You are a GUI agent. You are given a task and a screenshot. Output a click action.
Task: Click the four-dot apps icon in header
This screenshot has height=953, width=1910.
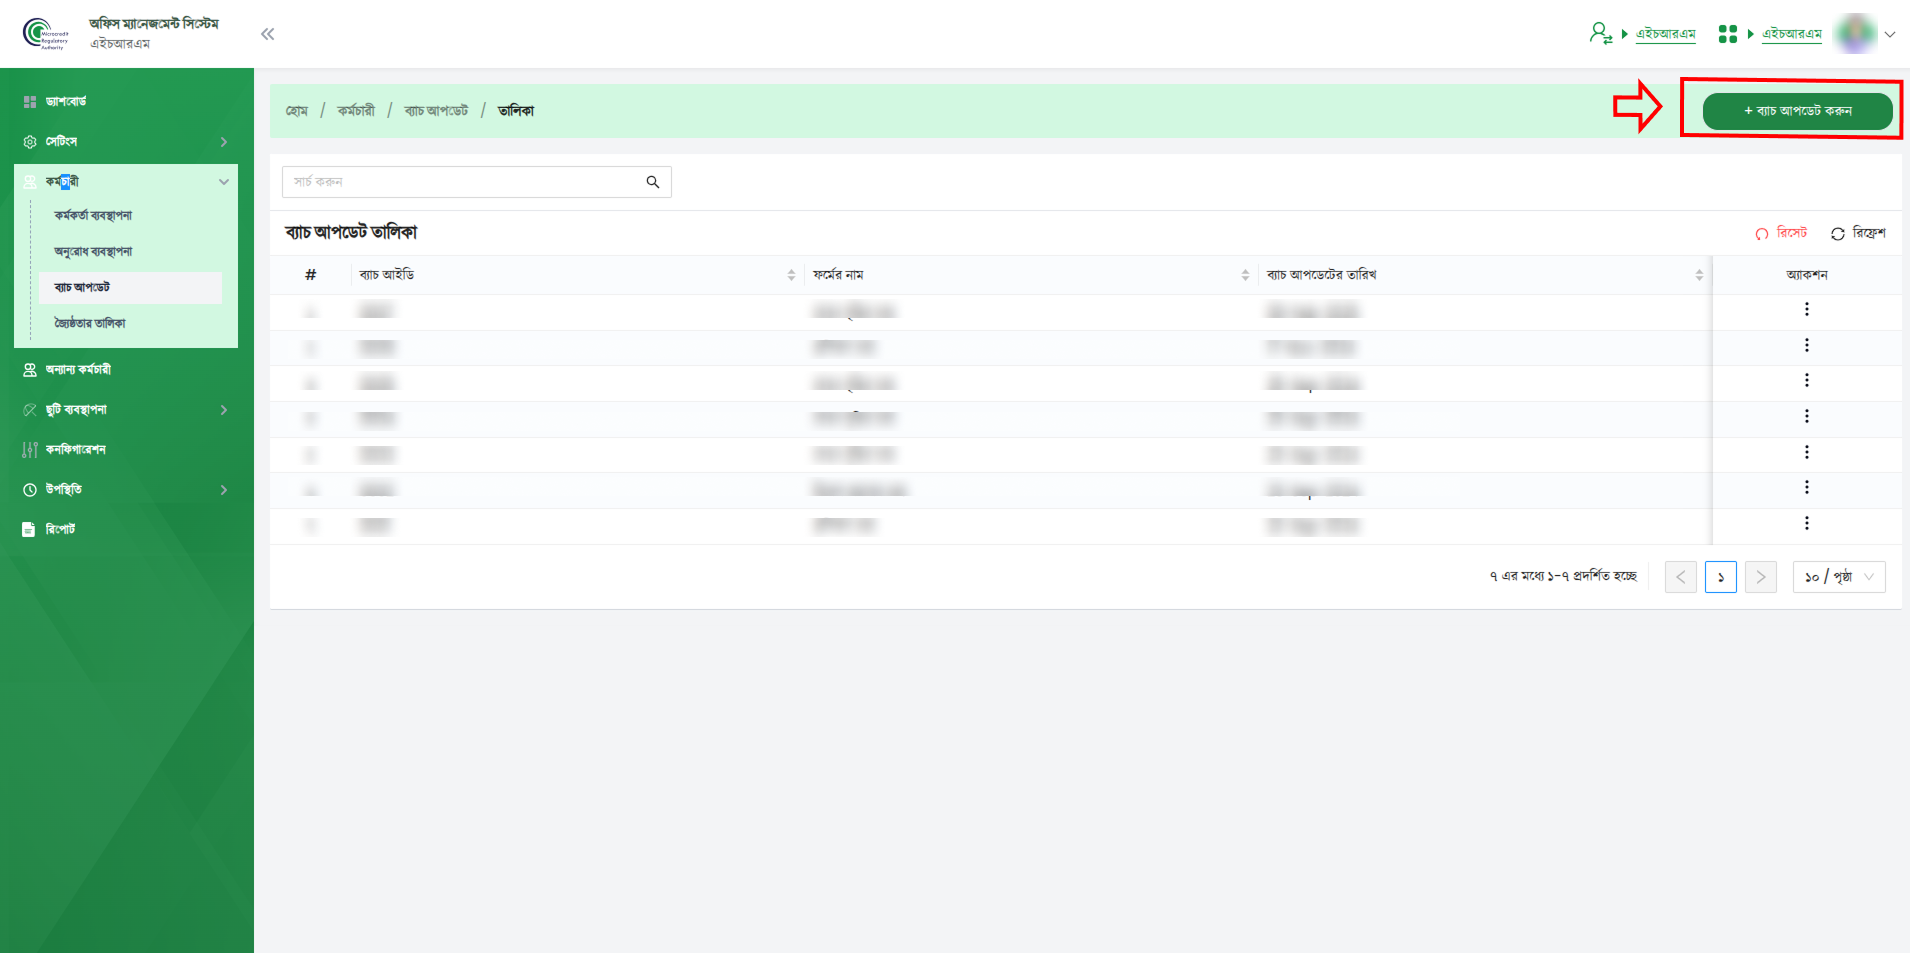pos(1727,34)
